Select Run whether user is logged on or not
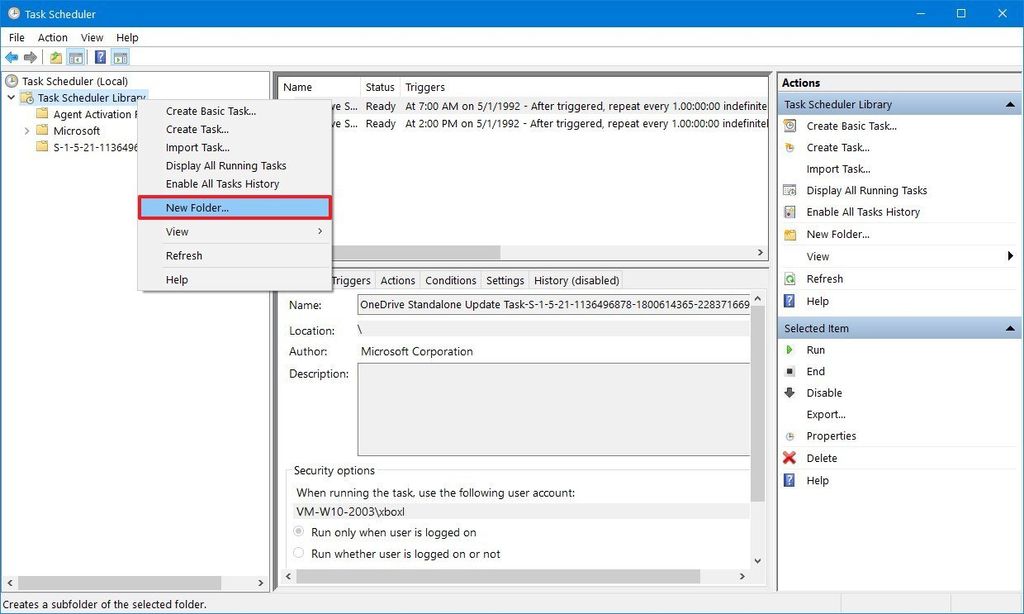Viewport: 1024px width, 614px height. pyautogui.click(x=297, y=553)
